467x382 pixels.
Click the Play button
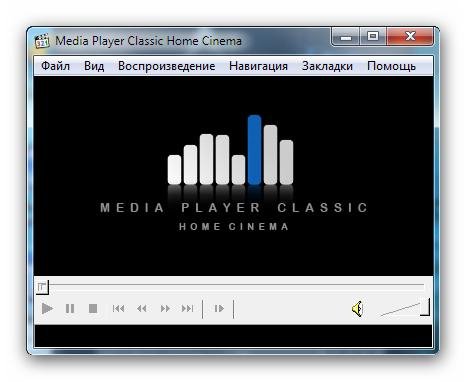(x=47, y=309)
